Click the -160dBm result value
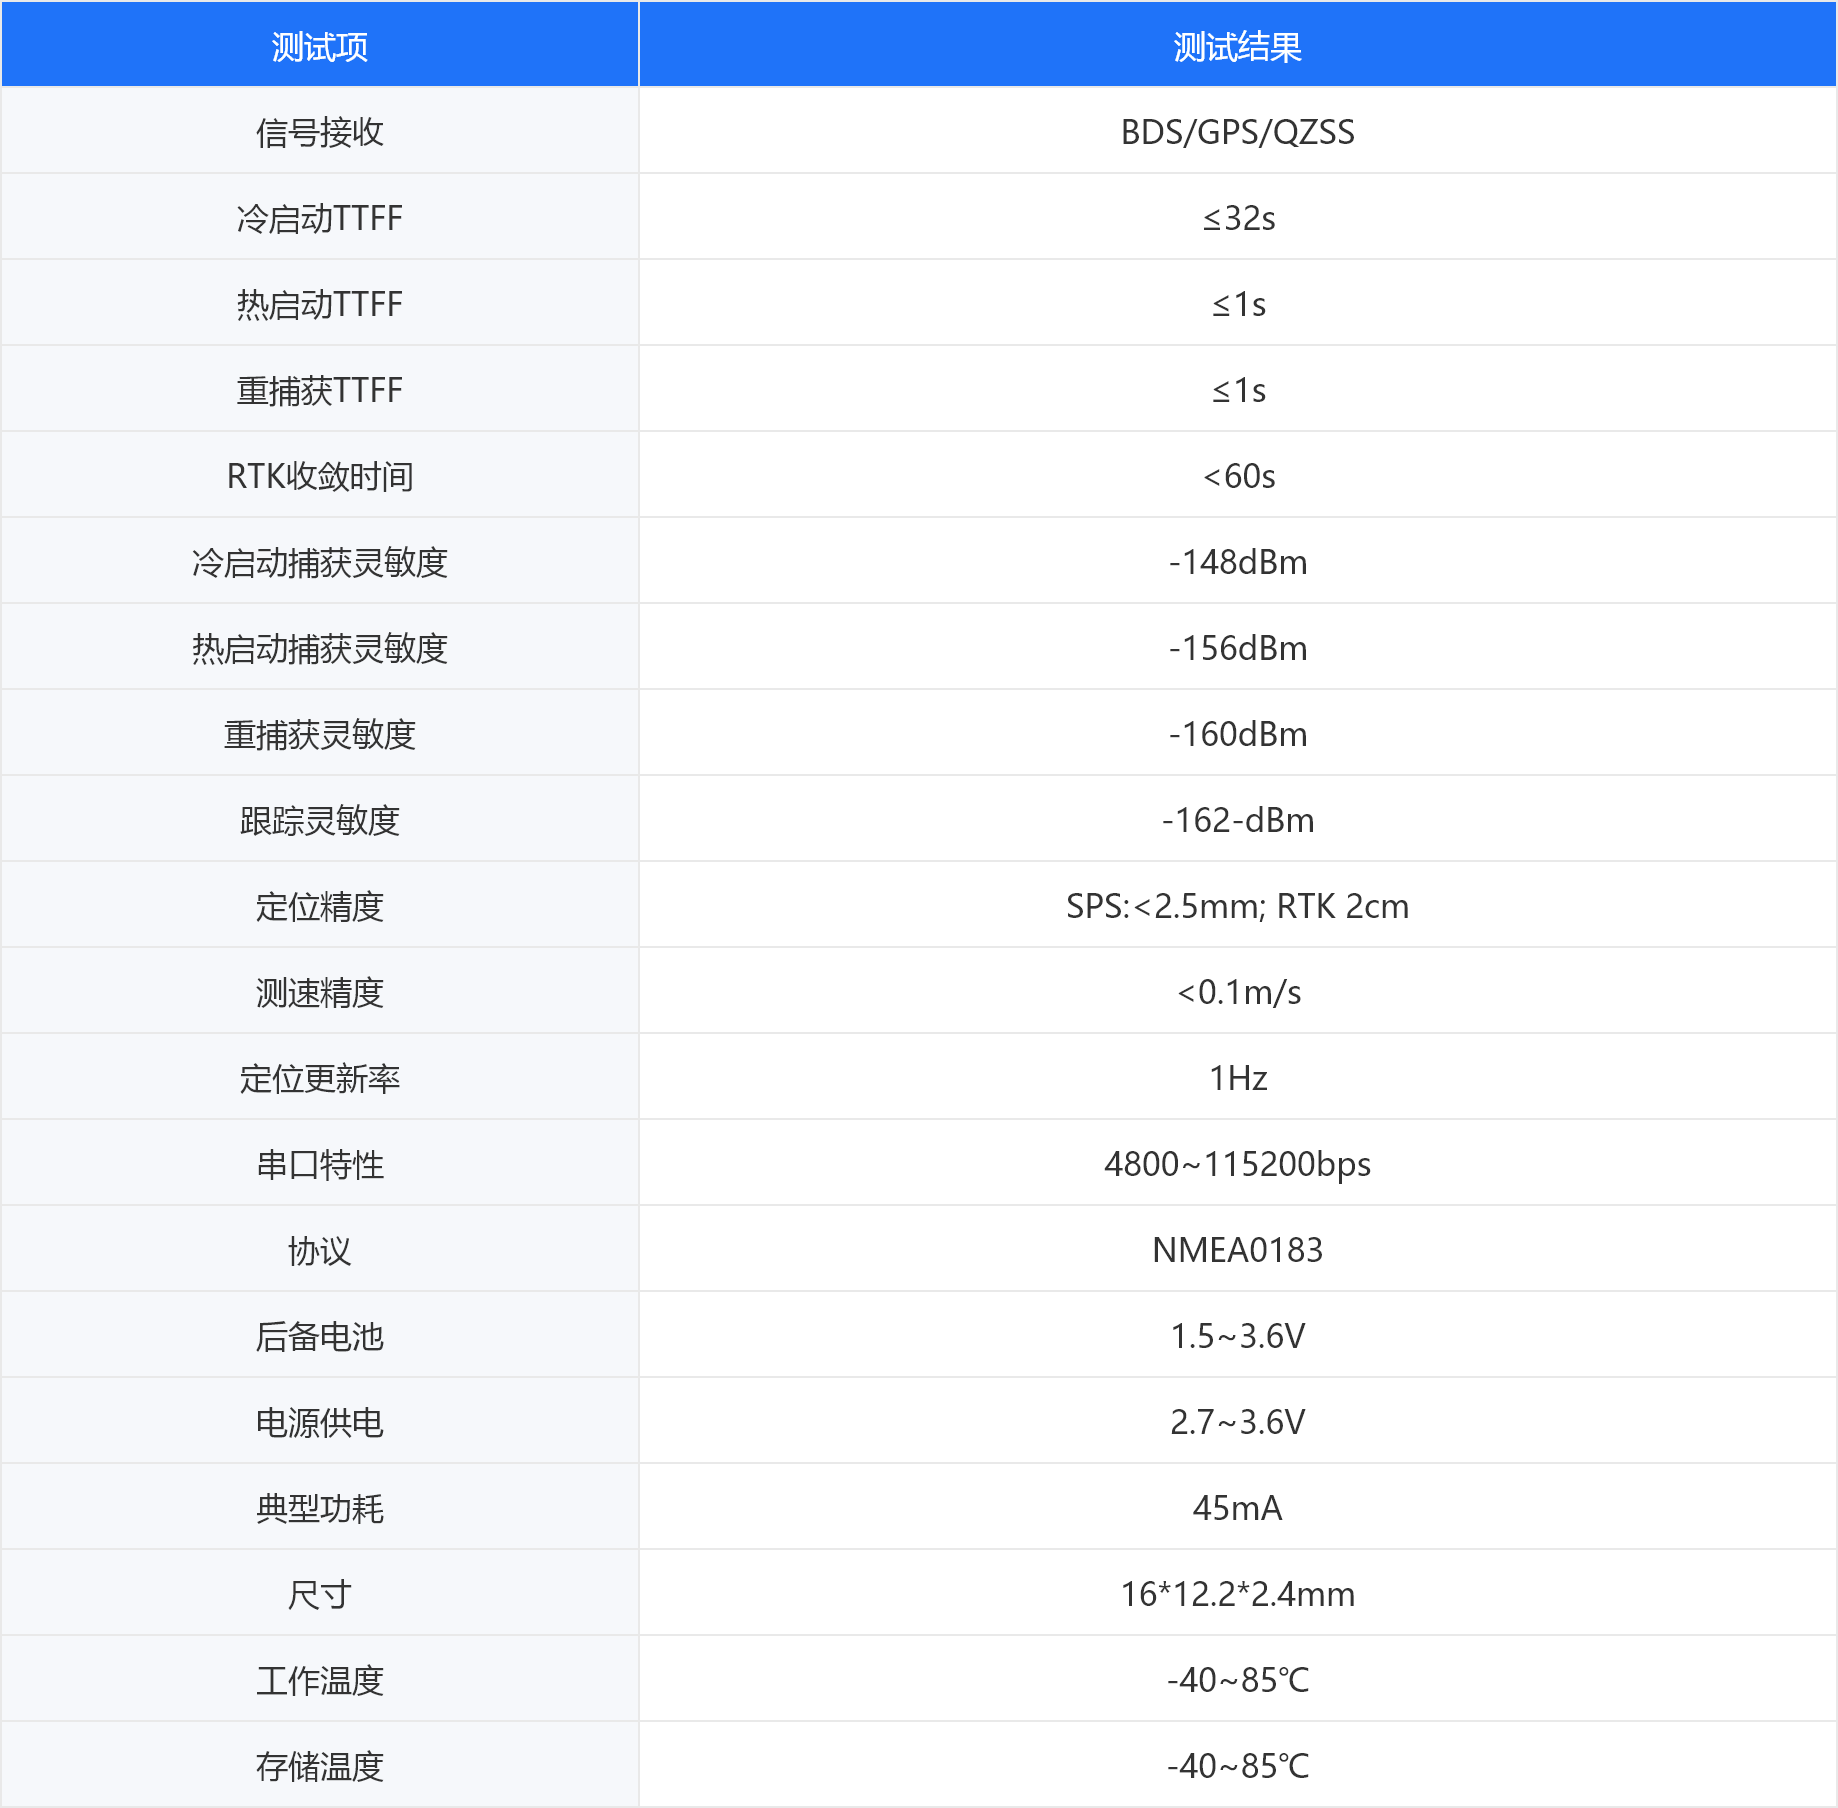The image size is (1838, 1808). 1237,734
